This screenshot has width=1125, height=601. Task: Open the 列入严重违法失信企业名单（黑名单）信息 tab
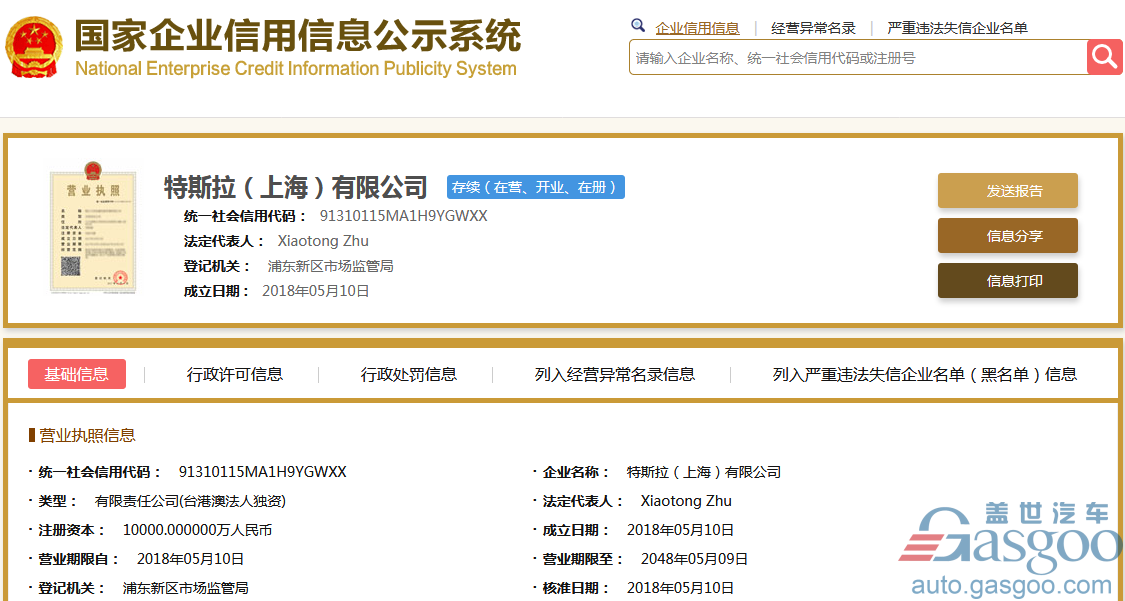click(x=925, y=374)
